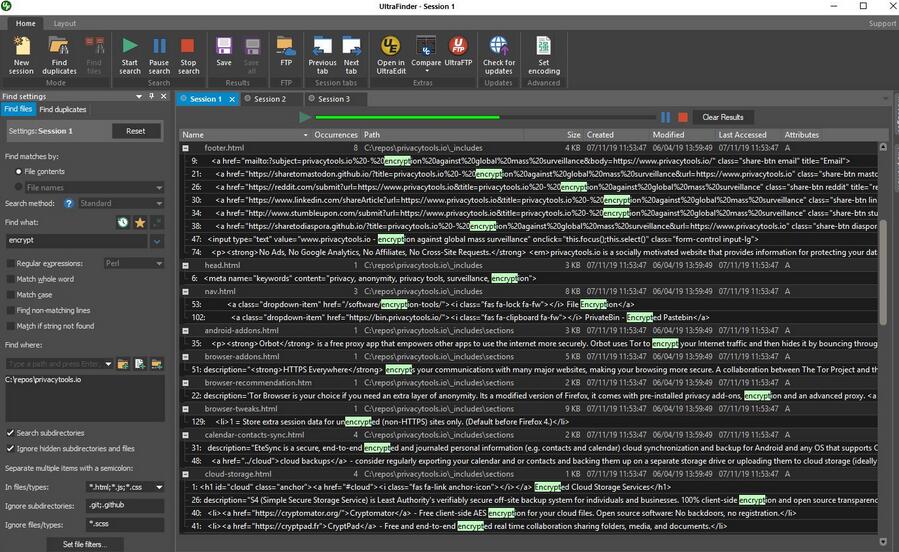Screen dimensions: 899x552
Task: Click the Ignore subdirectories input field
Action: (125, 506)
